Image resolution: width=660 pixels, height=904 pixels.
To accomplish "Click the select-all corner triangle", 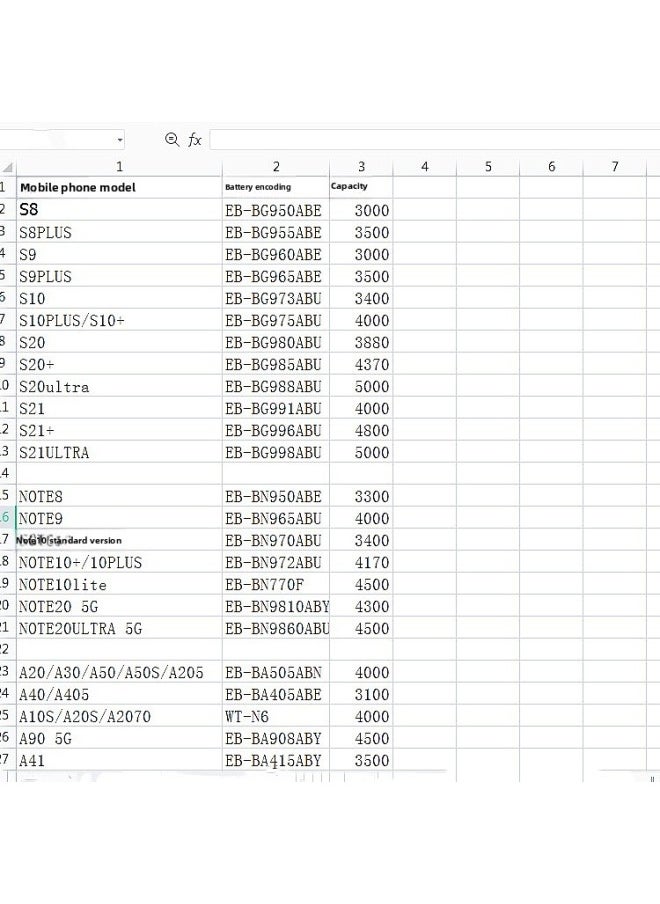I will click(8, 168).
